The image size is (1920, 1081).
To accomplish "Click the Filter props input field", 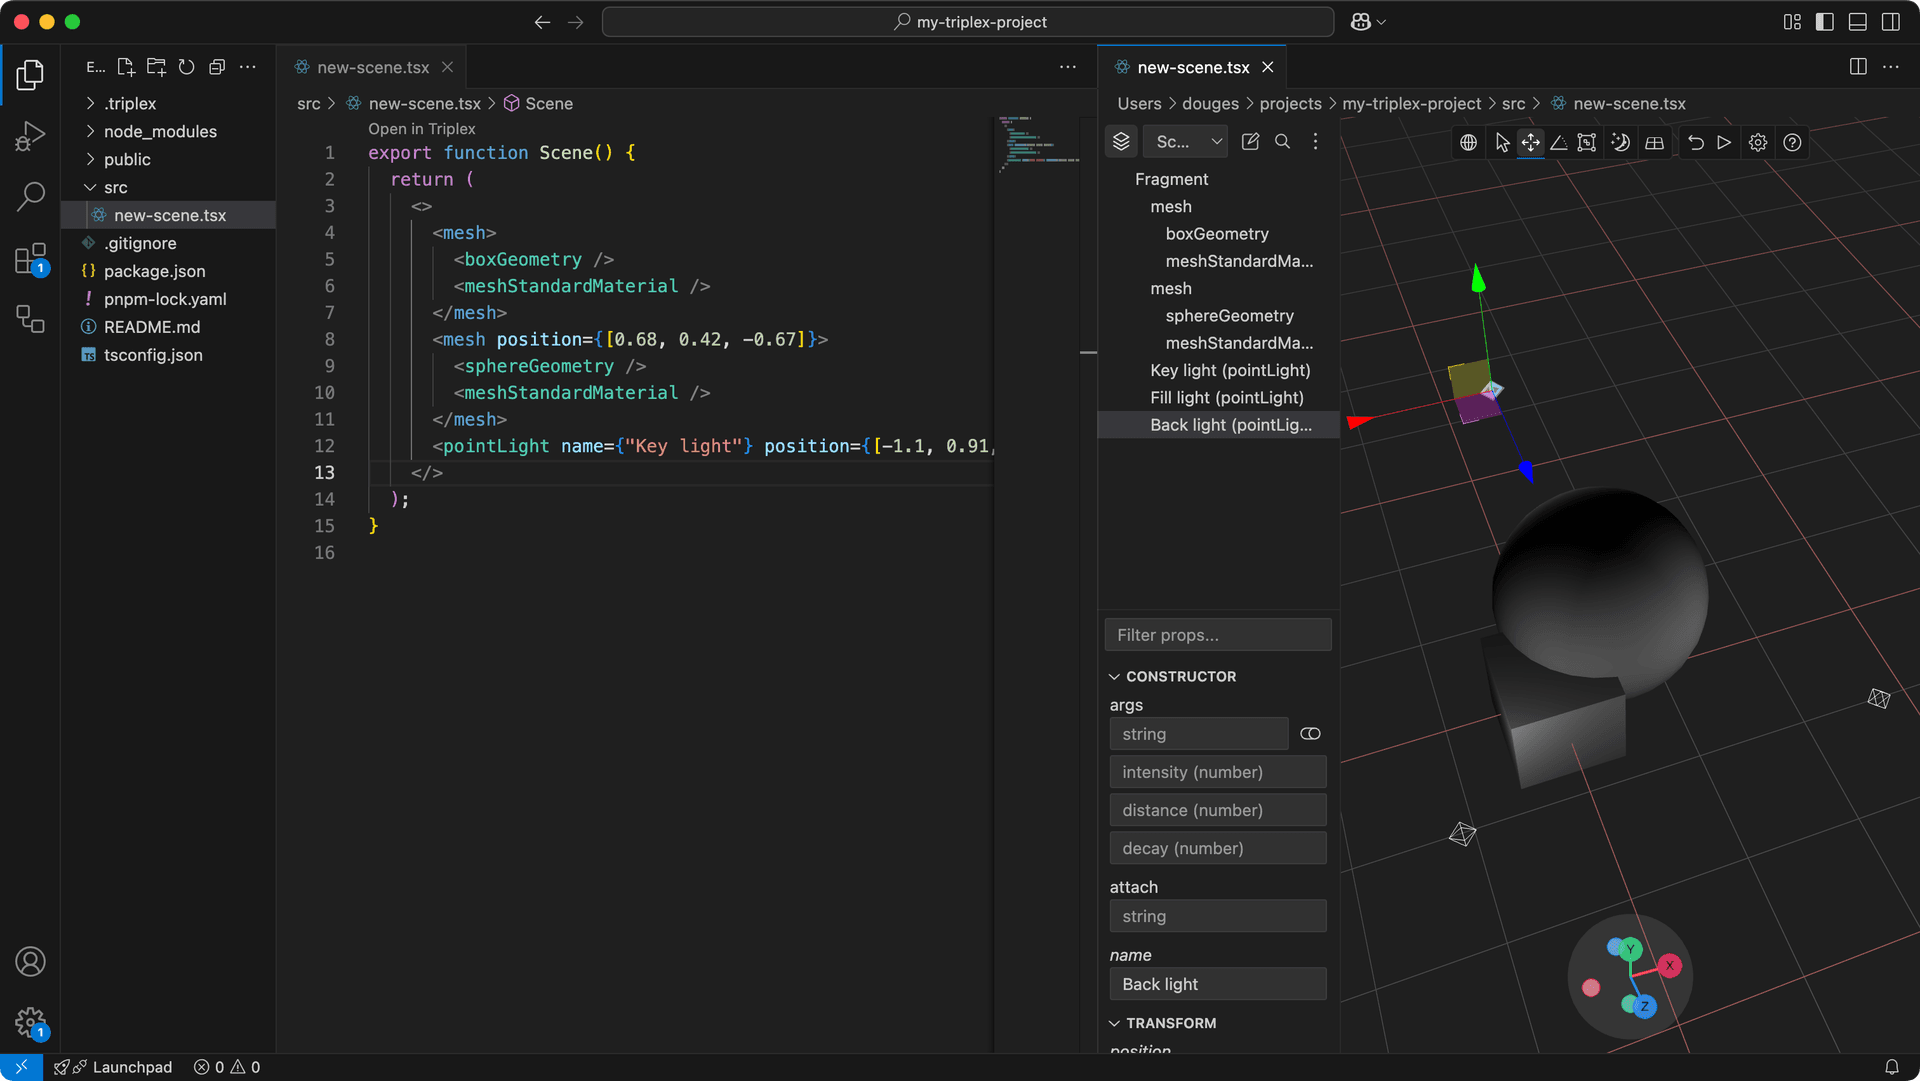I will [1217, 635].
